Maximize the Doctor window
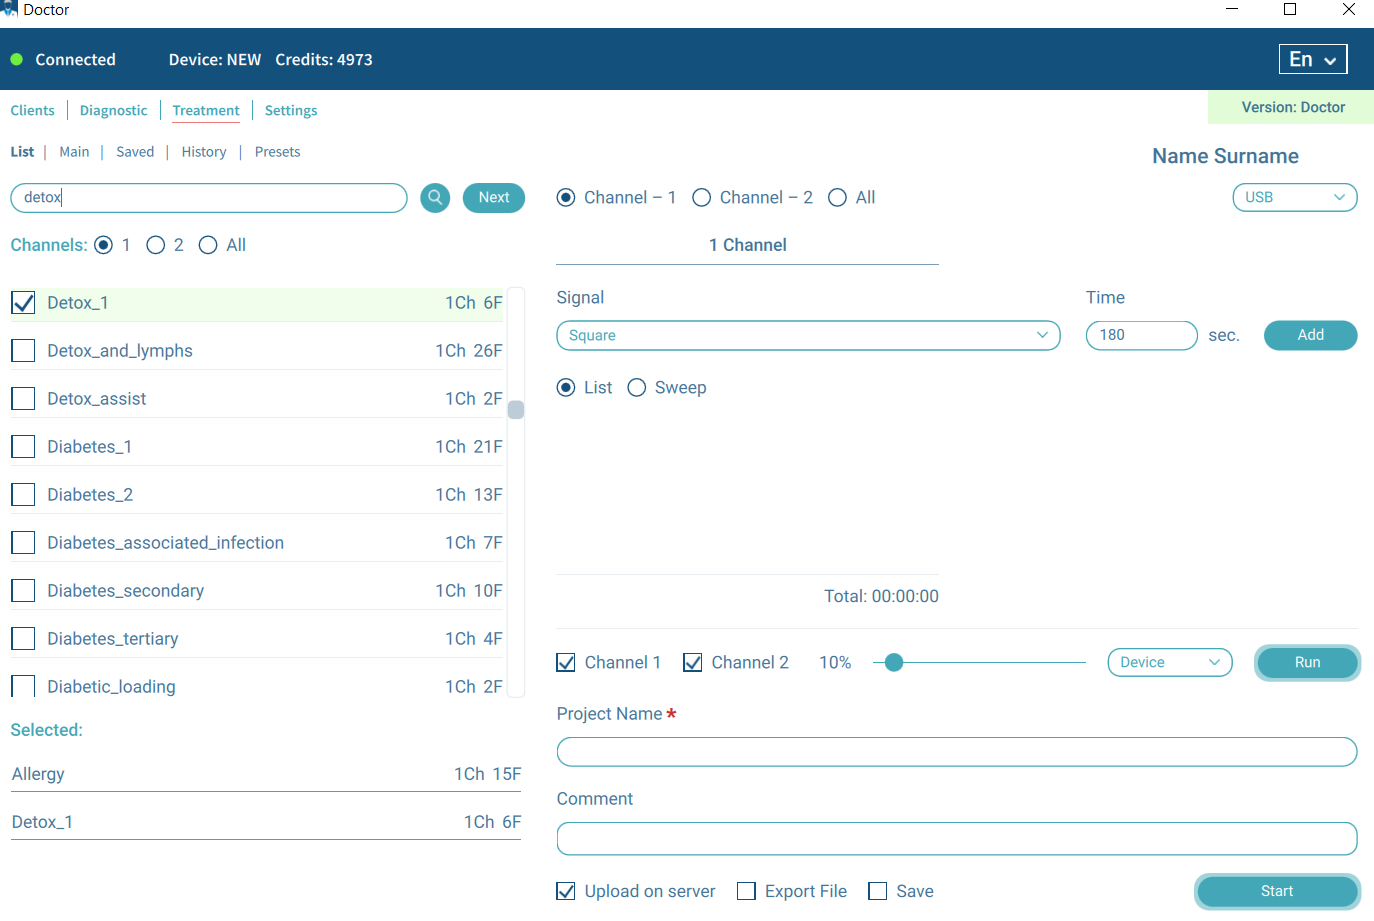The height and width of the screenshot is (921, 1374). point(1290,10)
